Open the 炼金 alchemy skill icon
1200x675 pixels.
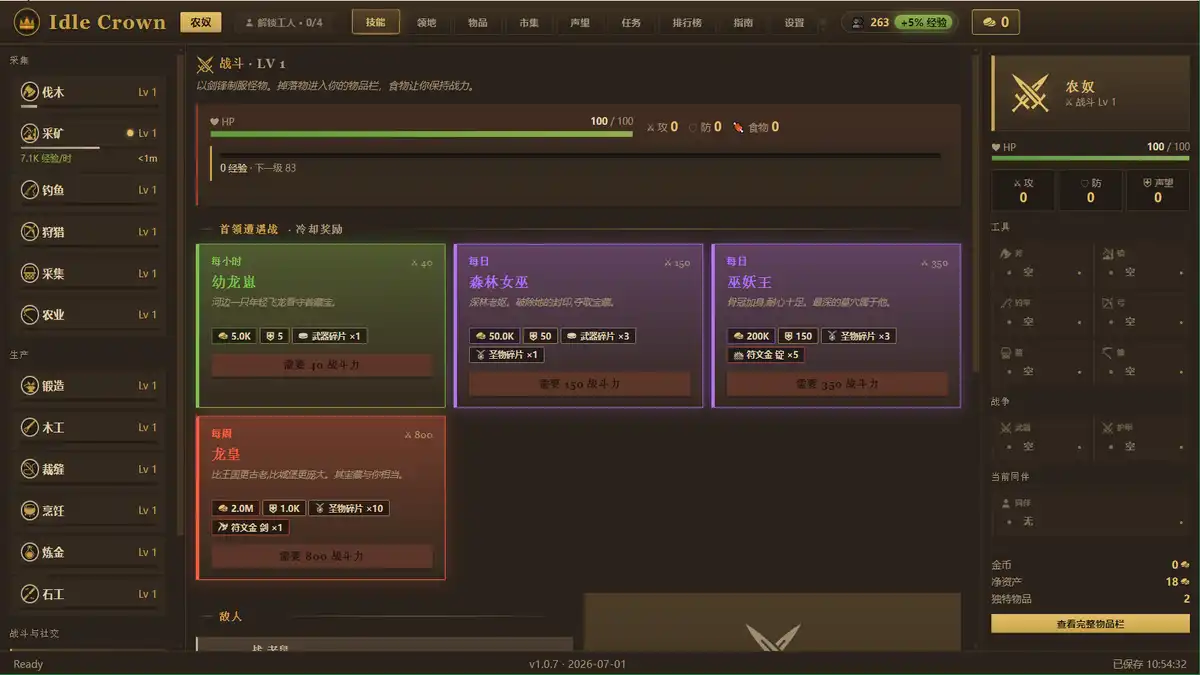pos(29,552)
